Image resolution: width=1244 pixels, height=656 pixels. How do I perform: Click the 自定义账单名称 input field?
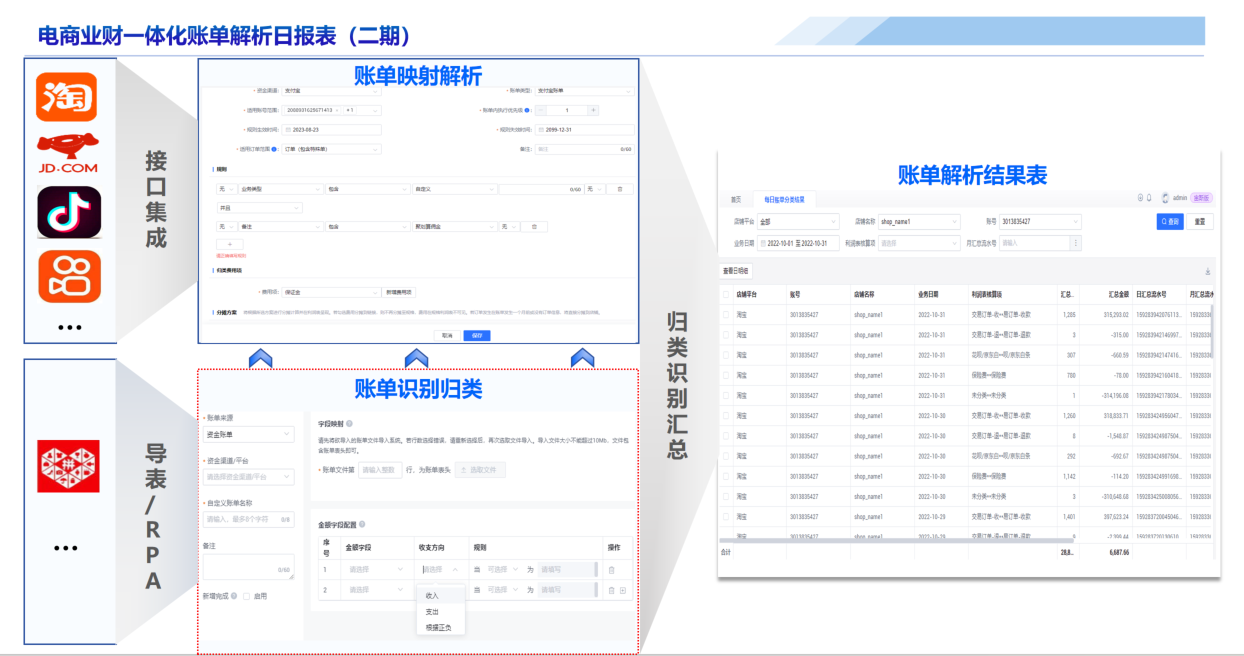tap(248, 519)
